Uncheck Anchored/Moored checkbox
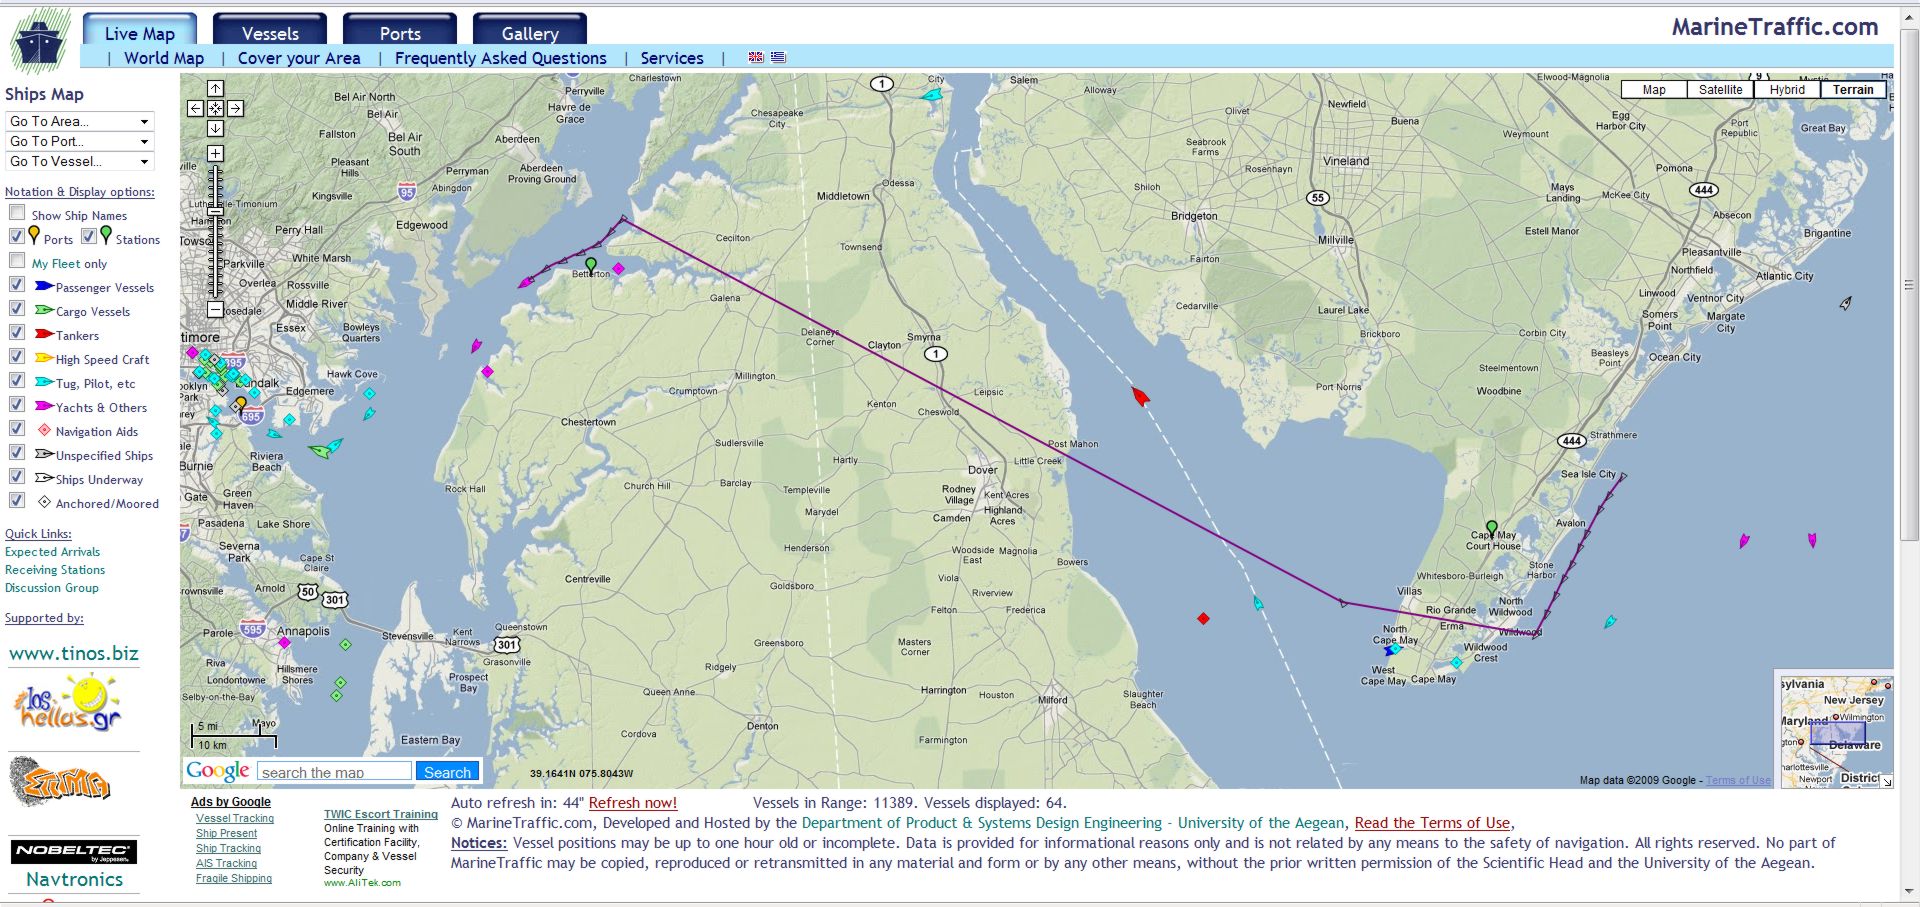 point(17,501)
